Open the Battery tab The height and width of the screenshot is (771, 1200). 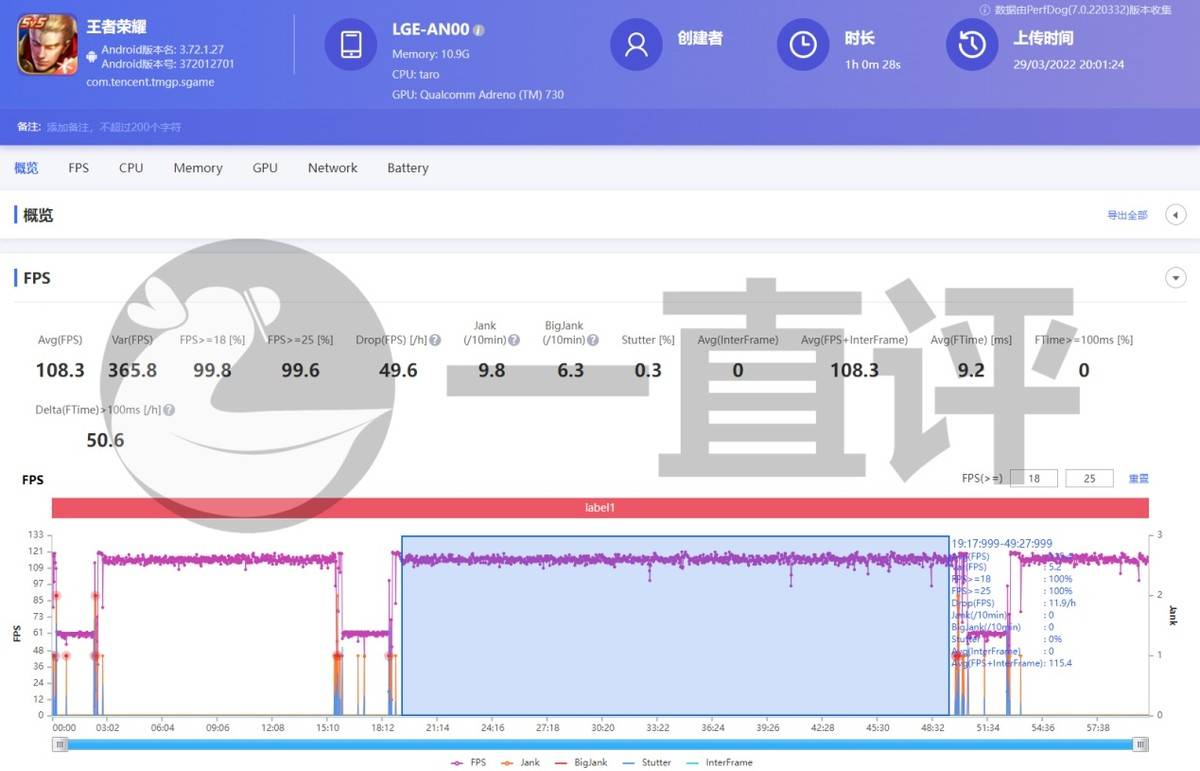(x=407, y=168)
